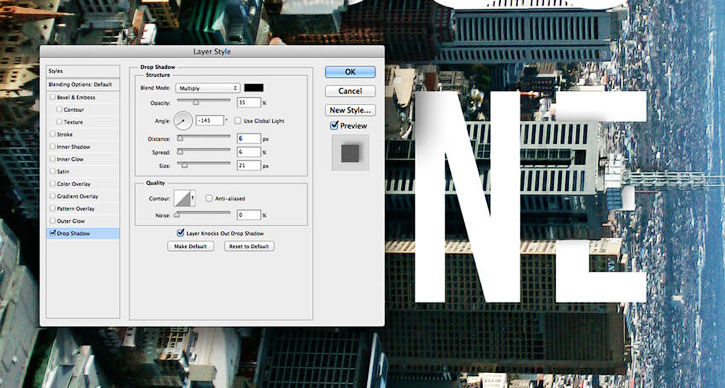Viewport: 725px width, 388px height.
Task: Click the Opacity slider handle
Action: [196, 102]
